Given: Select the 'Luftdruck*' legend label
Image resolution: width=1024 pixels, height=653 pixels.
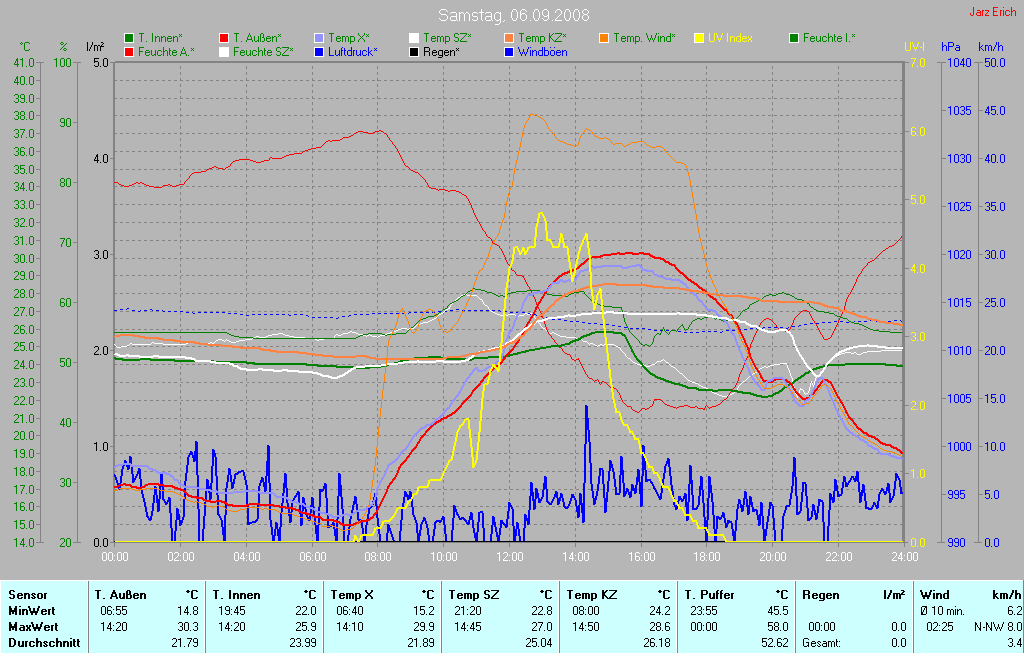Looking at the screenshot, I should [x=353, y=52].
